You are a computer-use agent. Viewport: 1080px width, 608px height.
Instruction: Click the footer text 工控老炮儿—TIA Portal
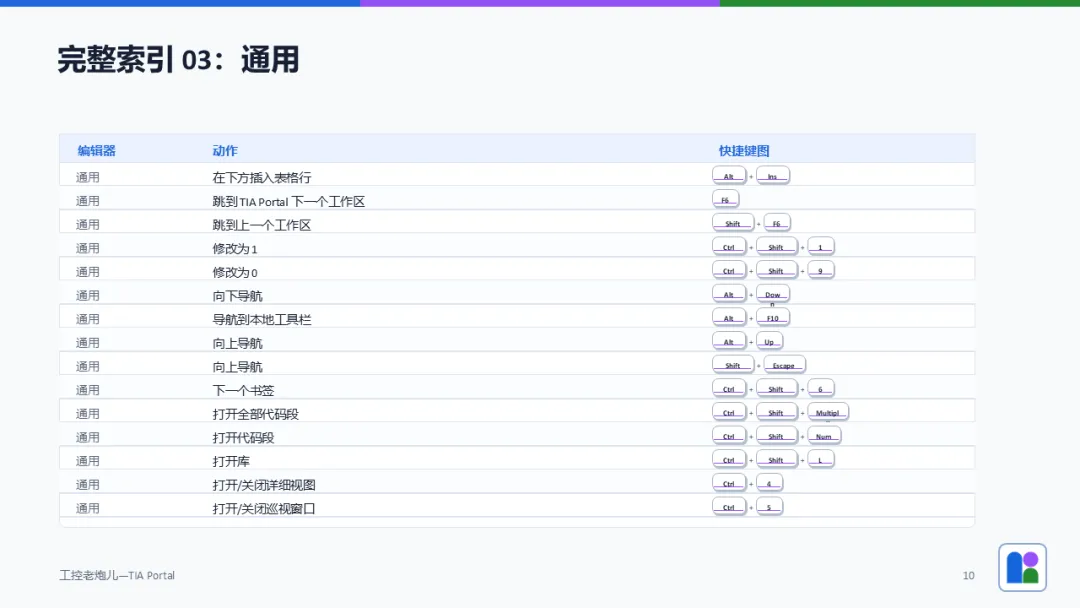[117, 575]
